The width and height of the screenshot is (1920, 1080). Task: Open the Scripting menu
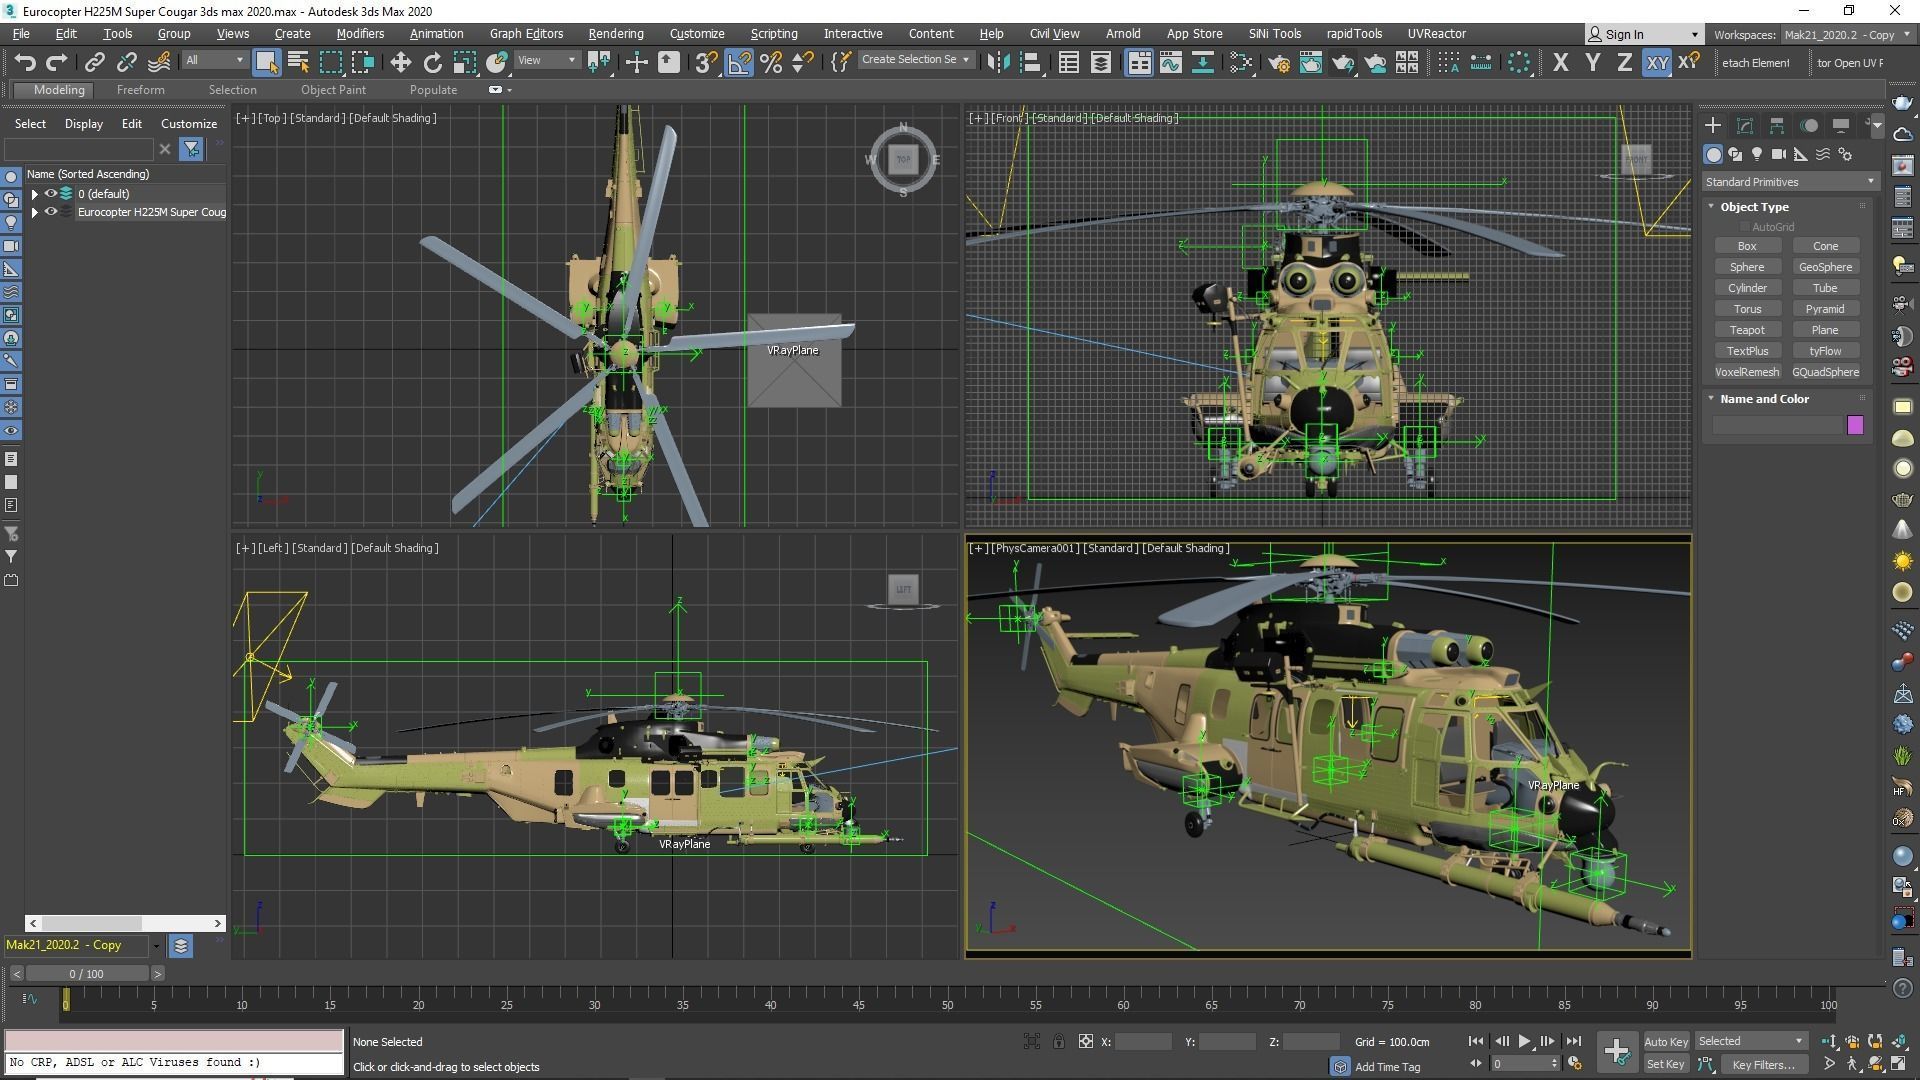tap(774, 34)
